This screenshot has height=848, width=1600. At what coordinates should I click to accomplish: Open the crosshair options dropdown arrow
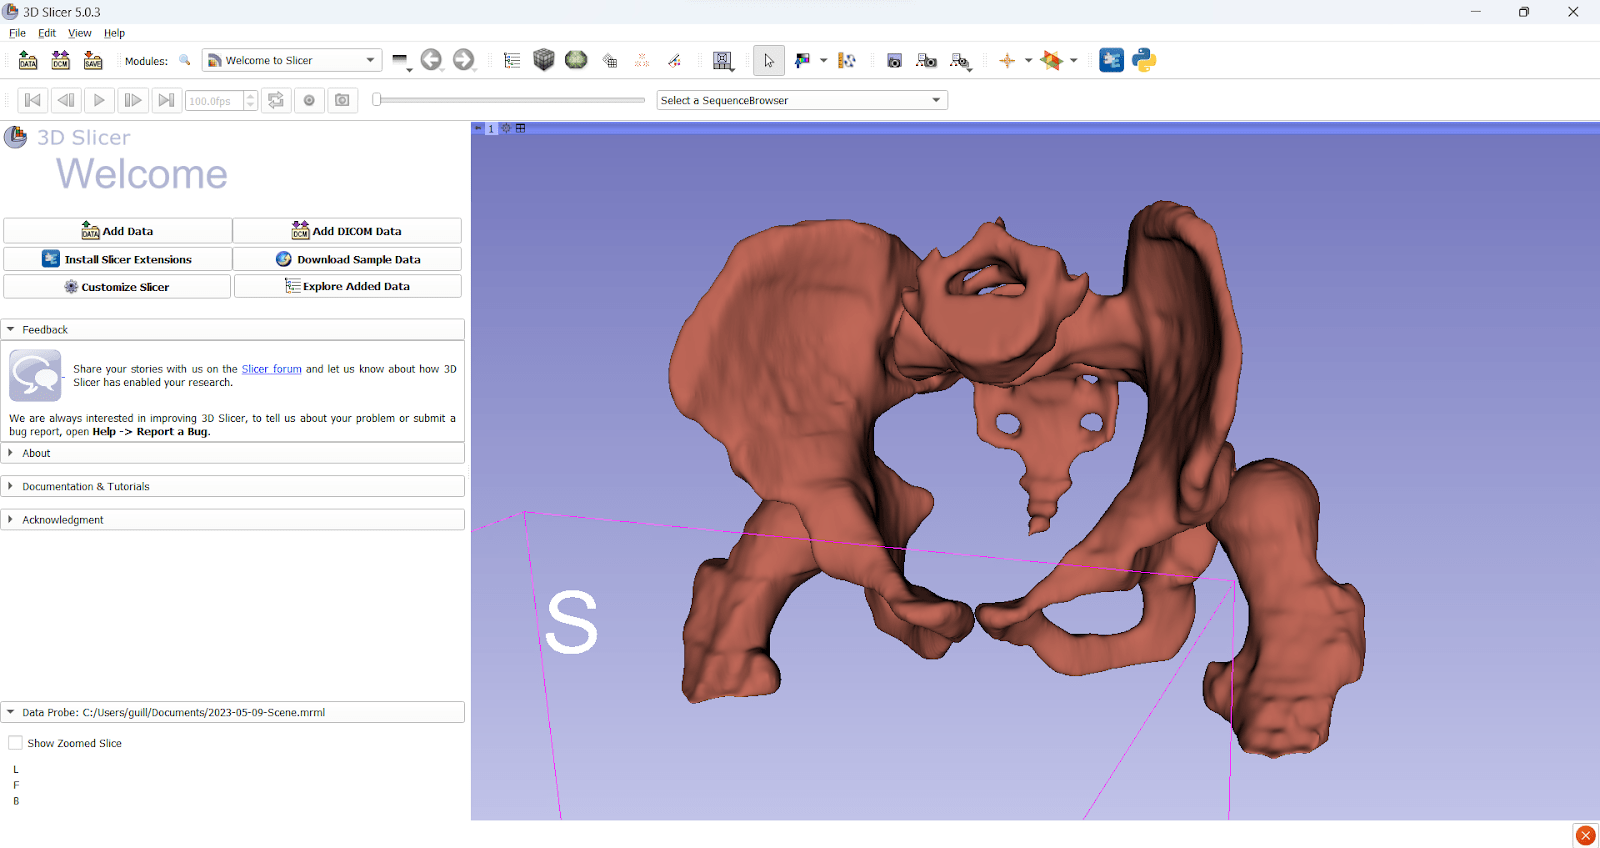click(x=1028, y=60)
